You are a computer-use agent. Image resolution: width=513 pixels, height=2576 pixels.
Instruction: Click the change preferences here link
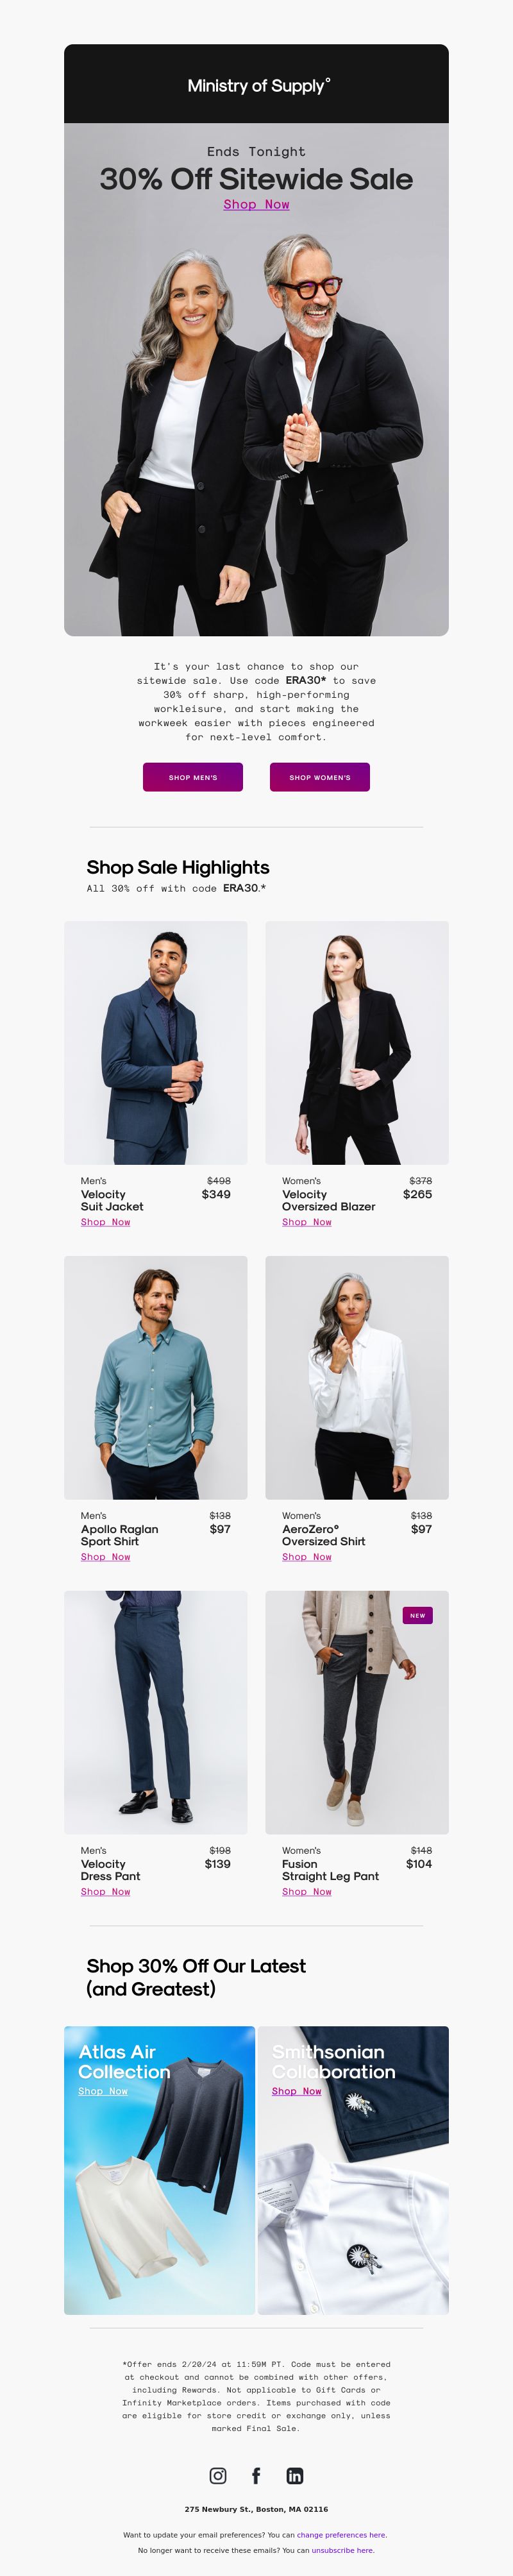pyautogui.click(x=341, y=2535)
